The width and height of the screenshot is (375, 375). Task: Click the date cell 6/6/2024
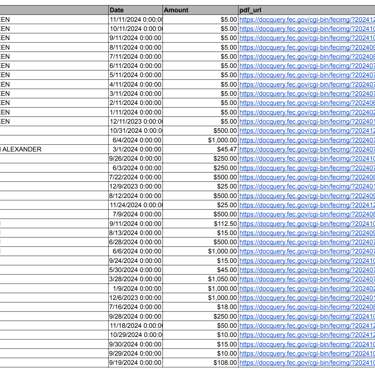point(136,251)
